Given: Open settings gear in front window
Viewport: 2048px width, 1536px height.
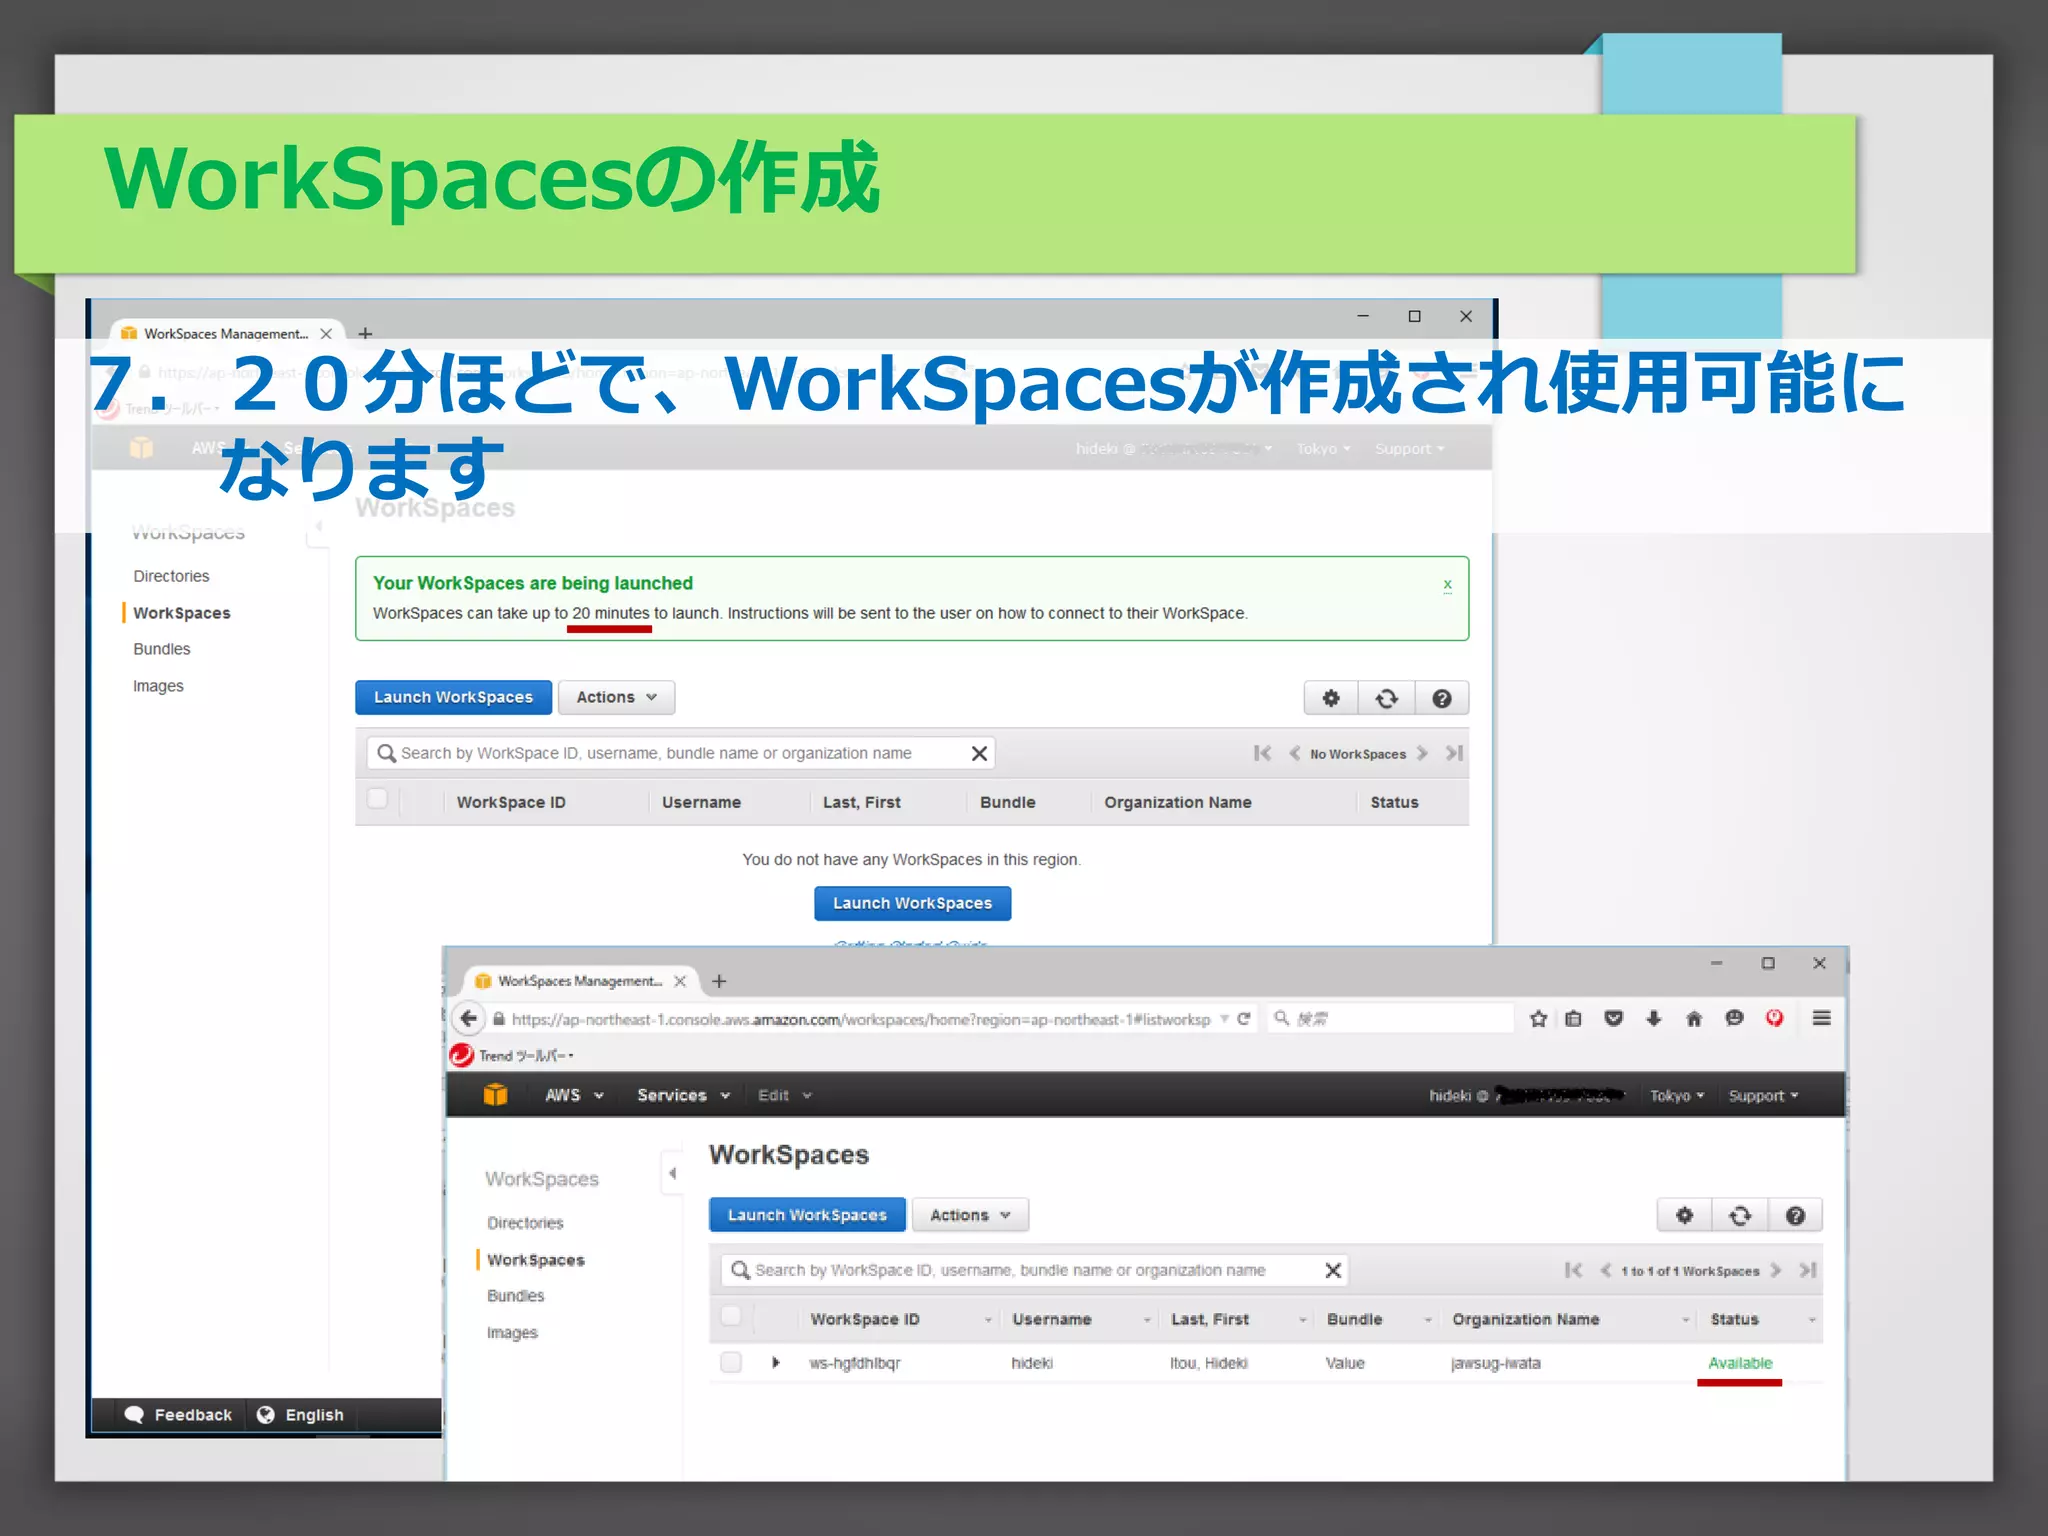Looking at the screenshot, I should (x=1685, y=1215).
